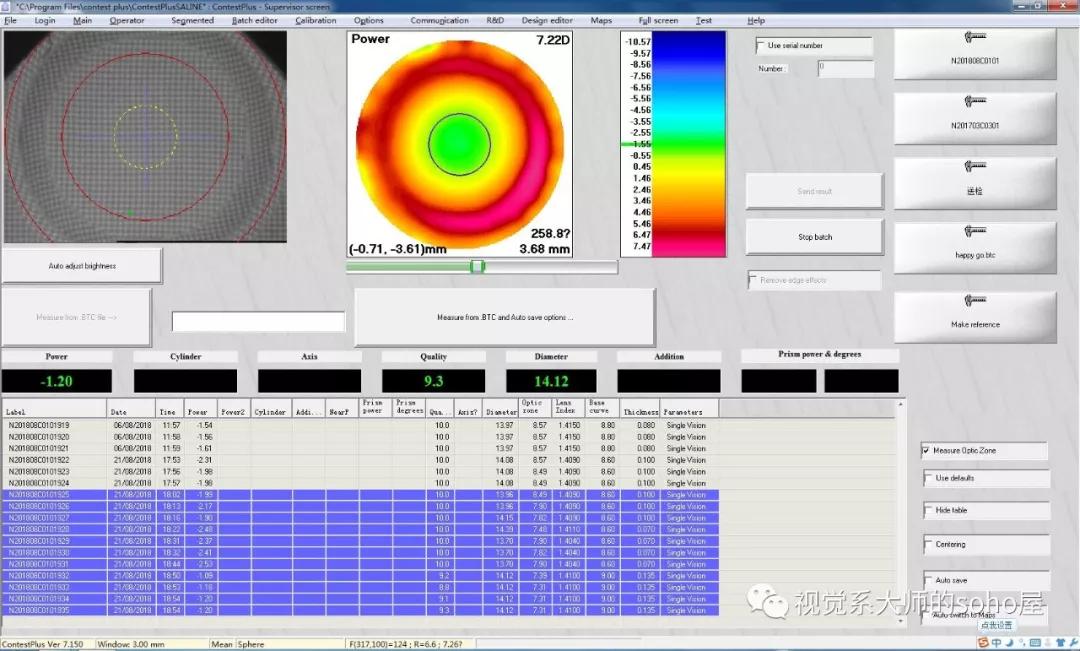
Task: Open the Batch editor menu
Action: coord(255,20)
